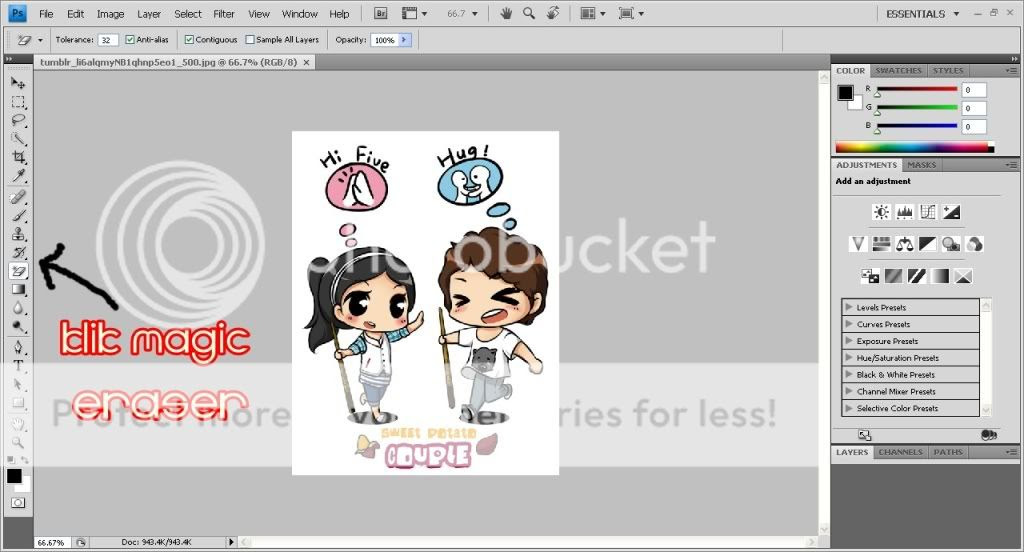Select the Crop tool
This screenshot has height=552, width=1024.
[x=18, y=157]
